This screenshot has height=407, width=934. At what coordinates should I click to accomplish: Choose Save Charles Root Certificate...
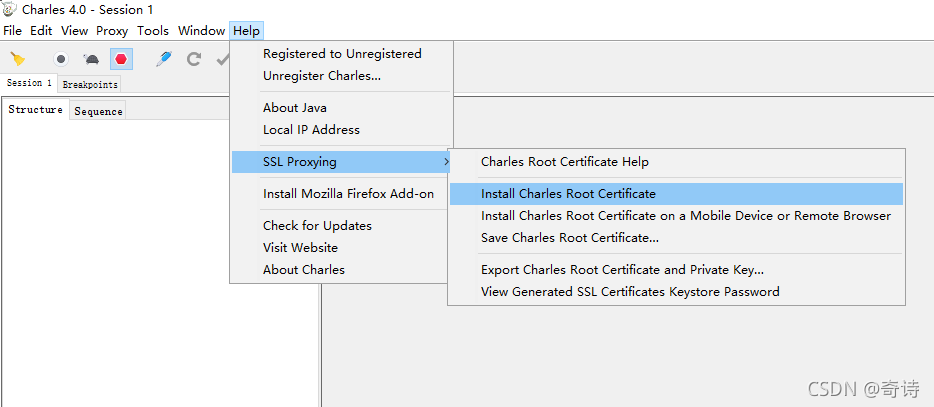(676, 238)
